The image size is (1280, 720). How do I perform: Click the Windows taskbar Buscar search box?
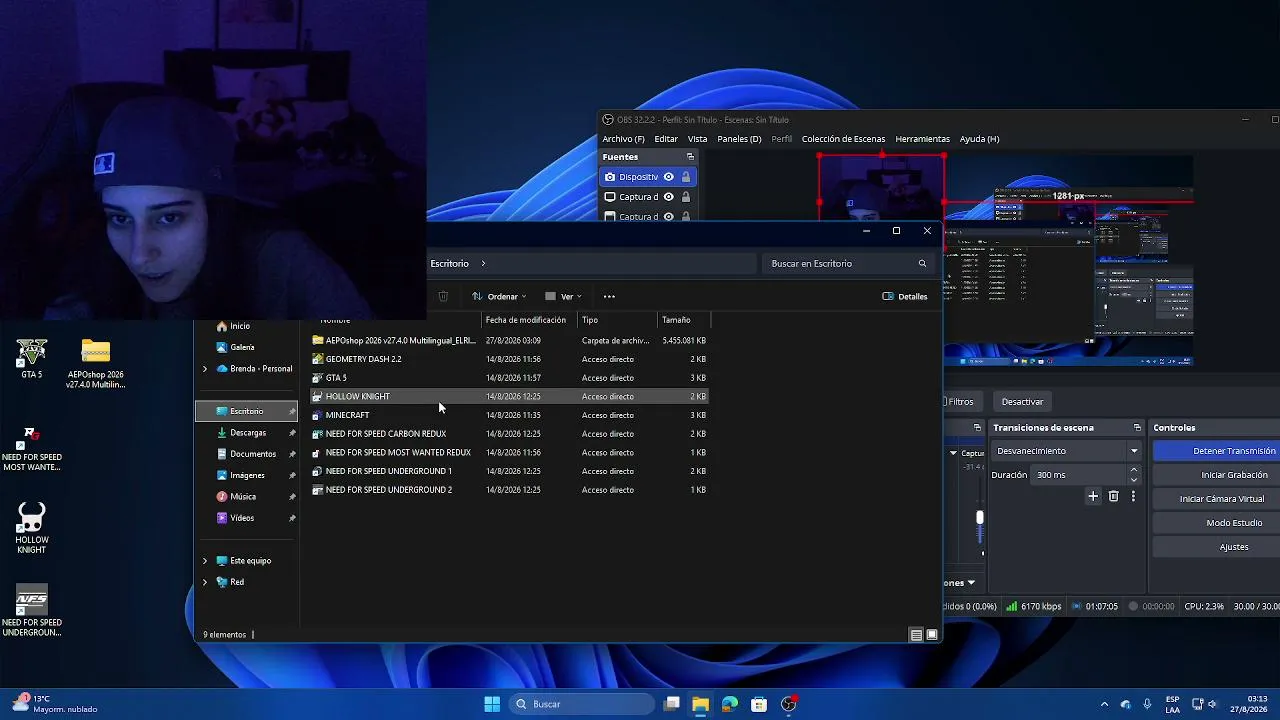[581, 704]
